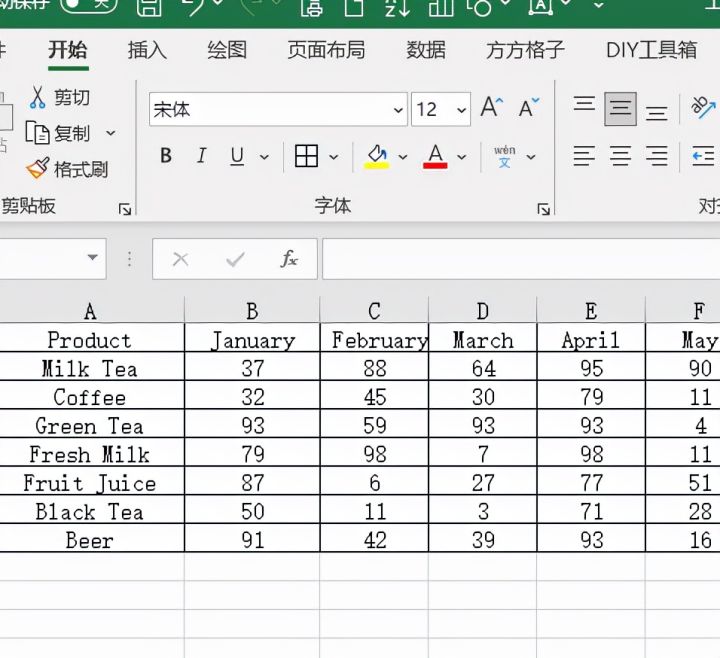Toggle italic formatting
The width and height of the screenshot is (720, 658).
[x=201, y=156]
